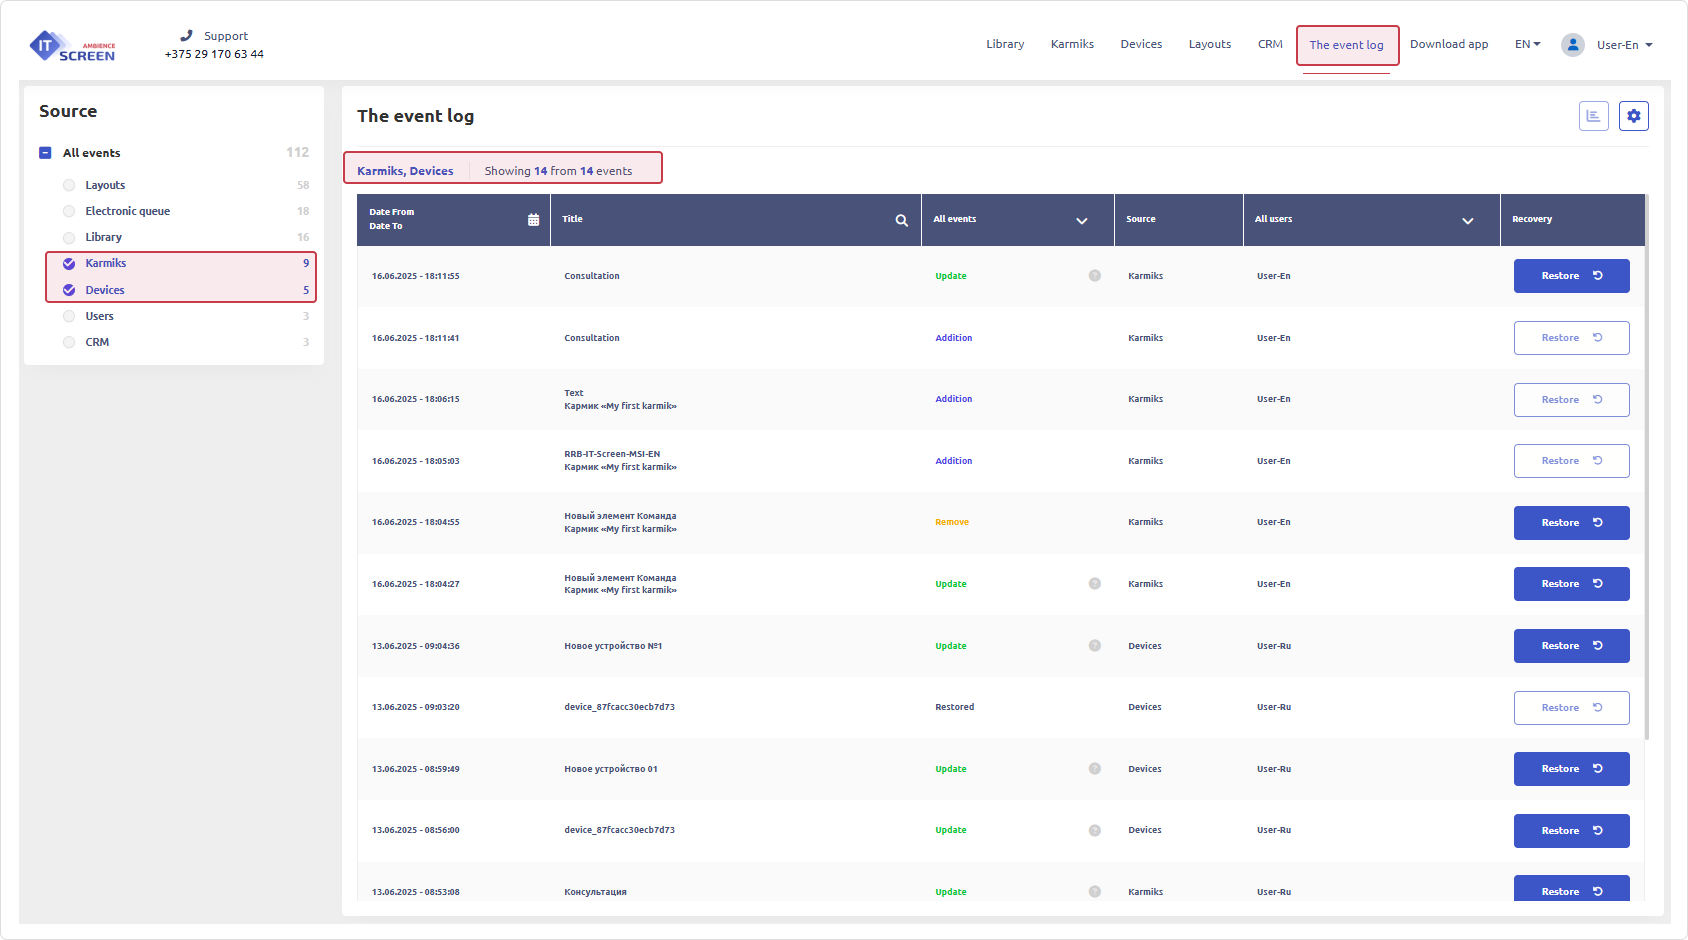Click the Download app link
Viewport: 1688px width, 940px height.
point(1448,44)
